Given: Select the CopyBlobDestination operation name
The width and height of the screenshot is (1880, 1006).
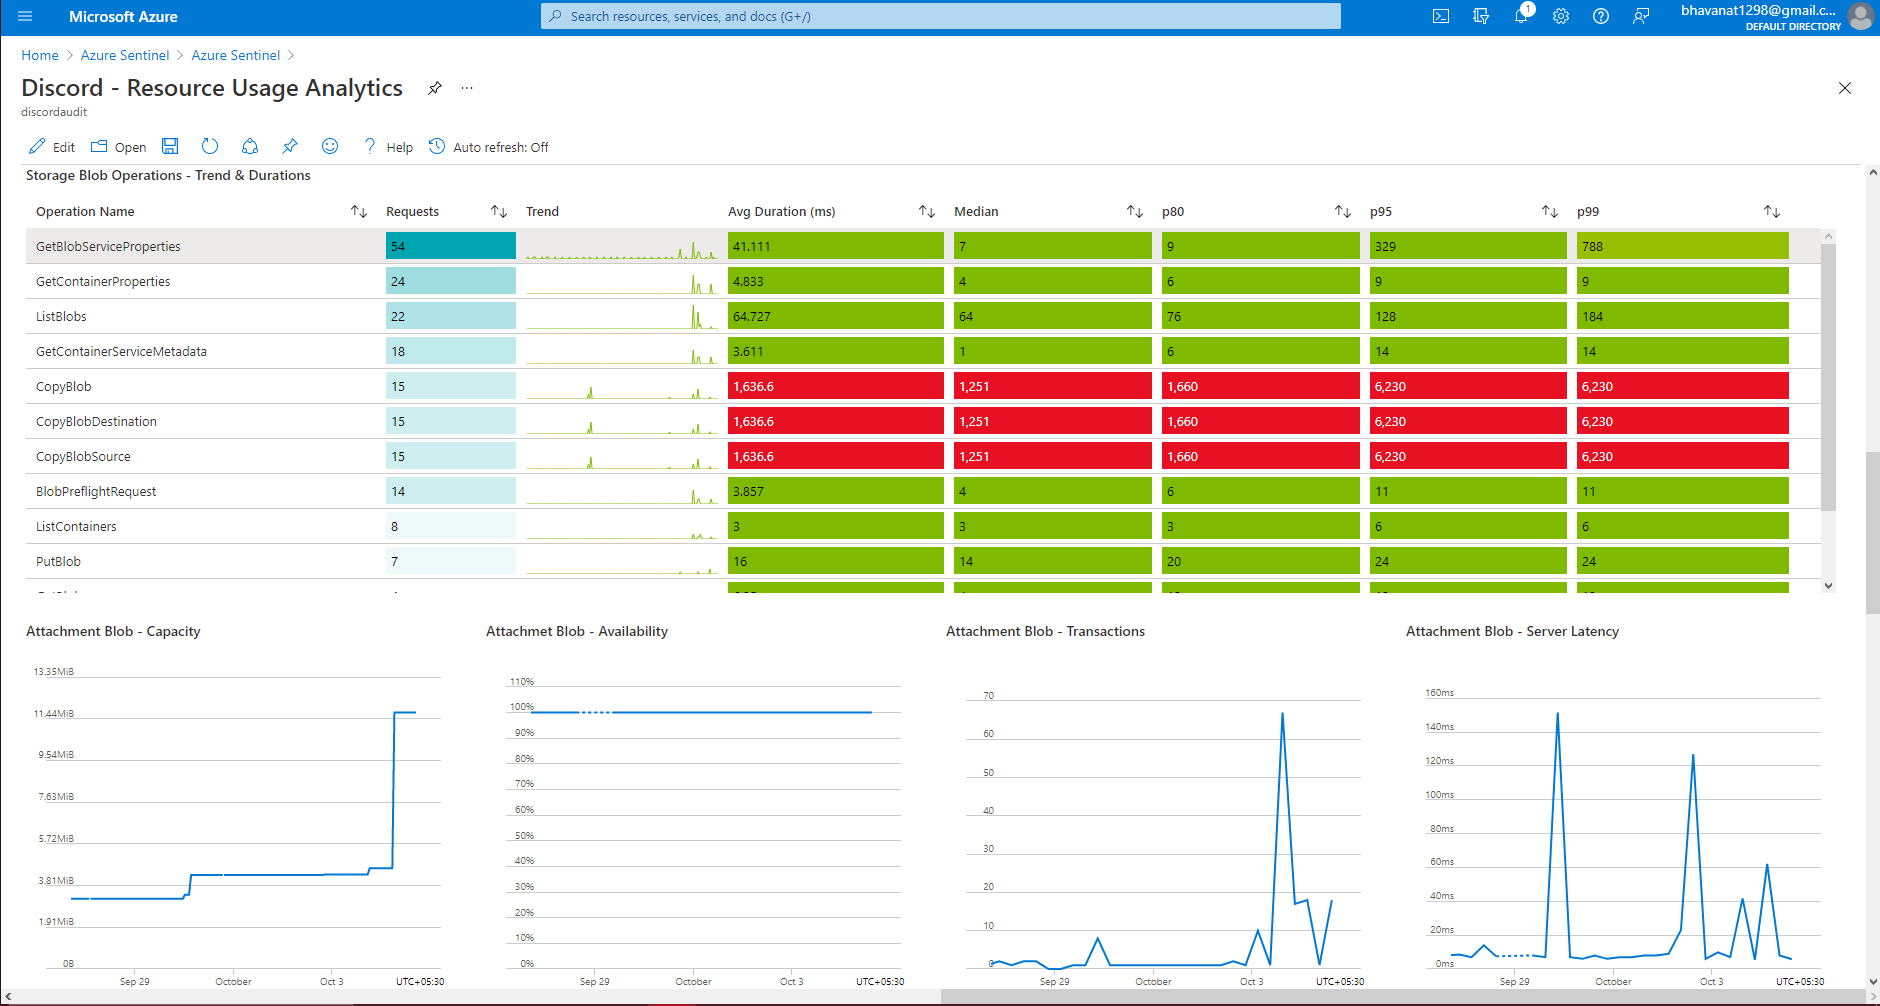Looking at the screenshot, I should (x=96, y=421).
